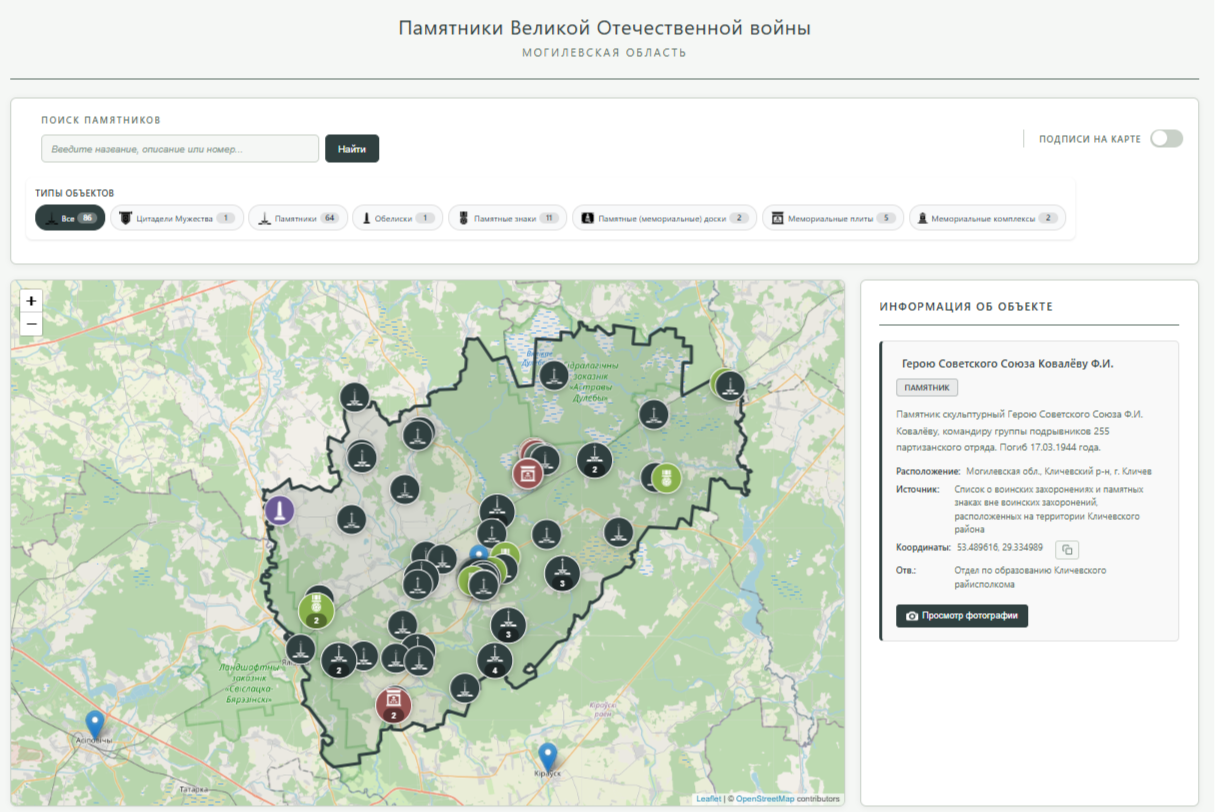The image size is (1216, 812).
Task: Filter by Цитадели Мужества type
Action: click(176, 218)
